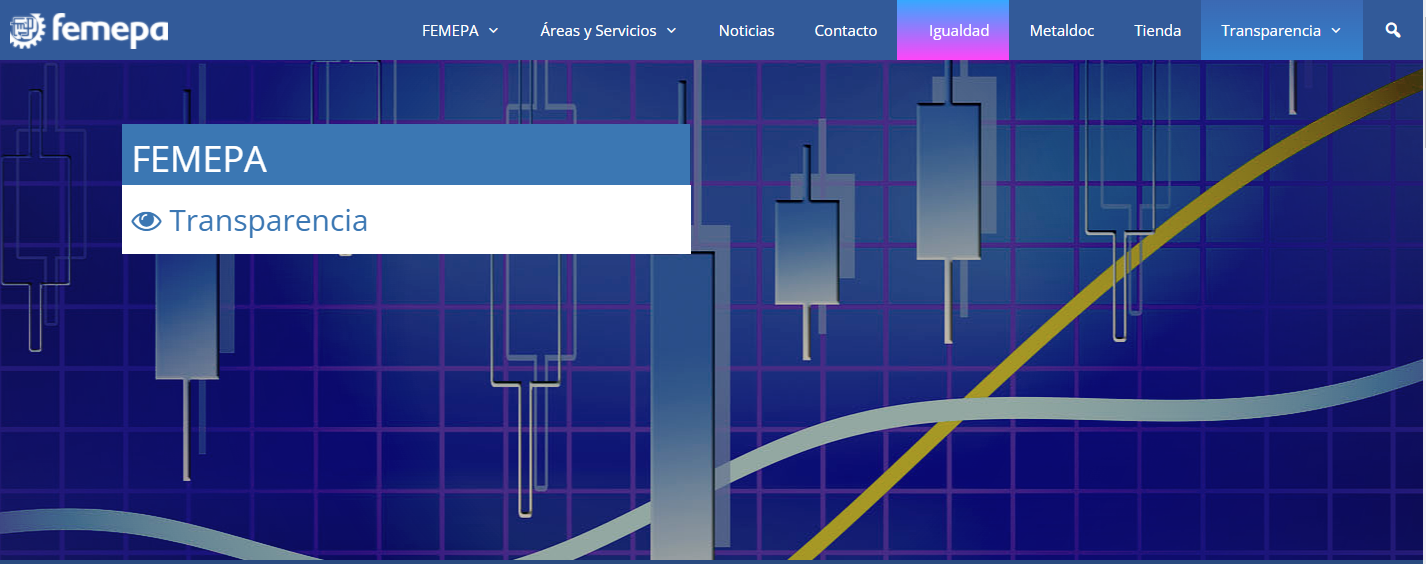Open the Contacto page

[845, 31]
